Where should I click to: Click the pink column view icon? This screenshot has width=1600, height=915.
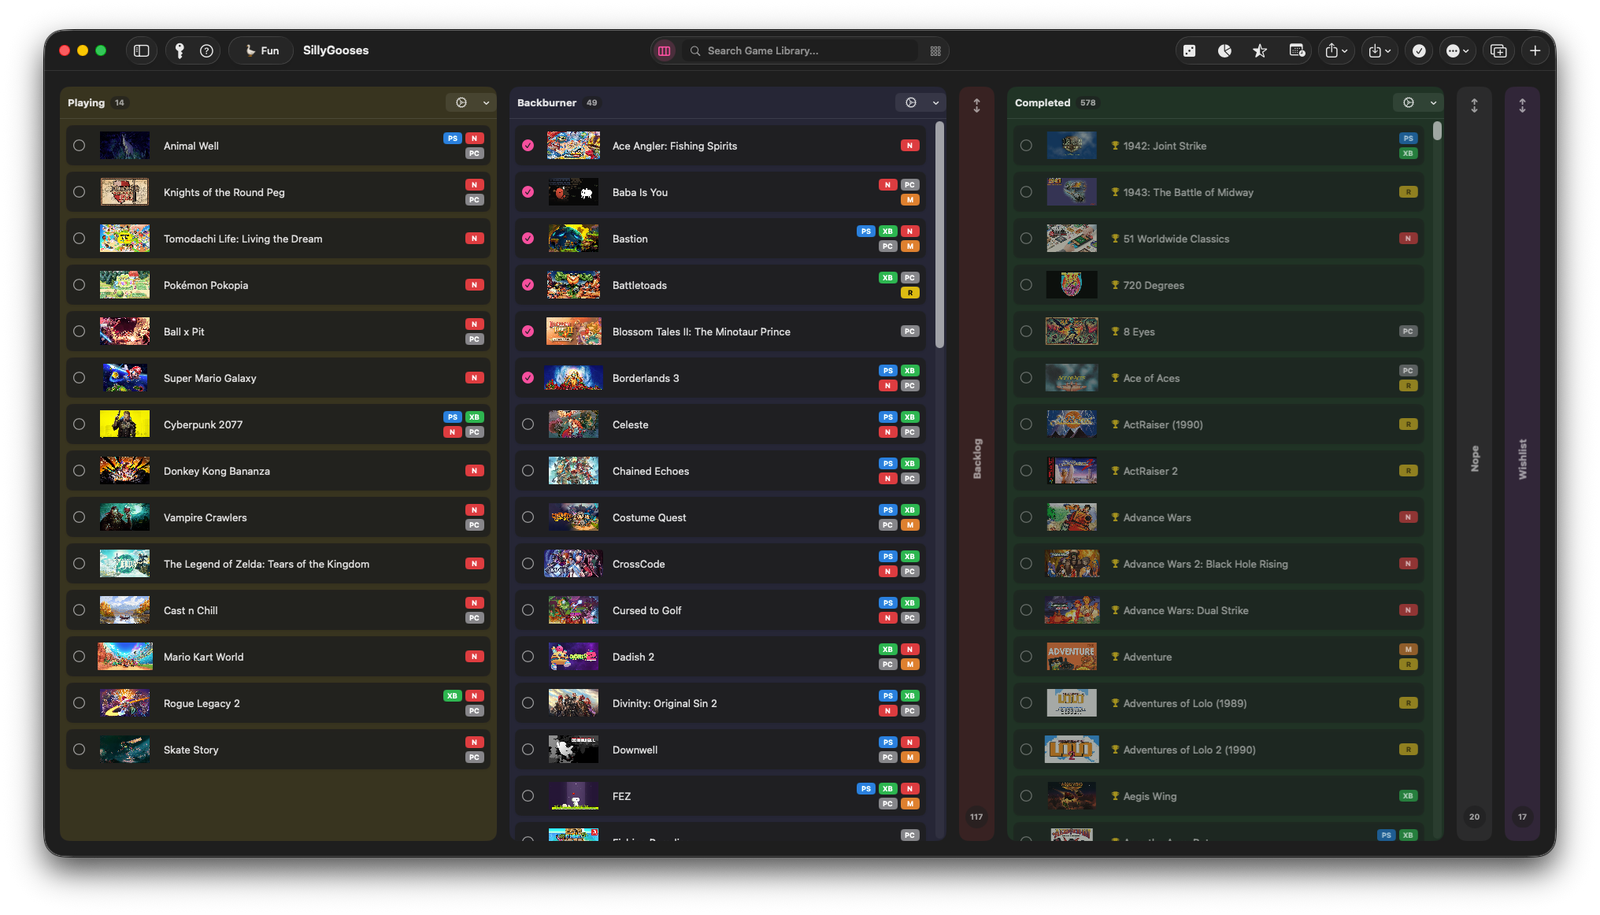[664, 51]
